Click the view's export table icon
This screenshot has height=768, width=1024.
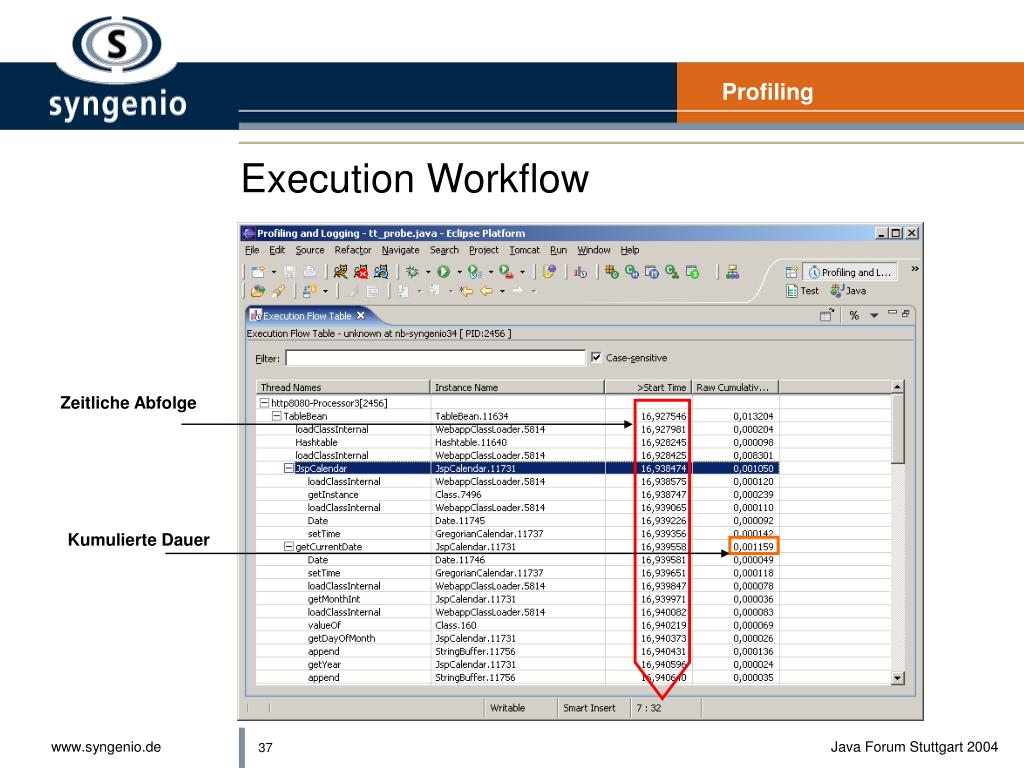tap(827, 315)
